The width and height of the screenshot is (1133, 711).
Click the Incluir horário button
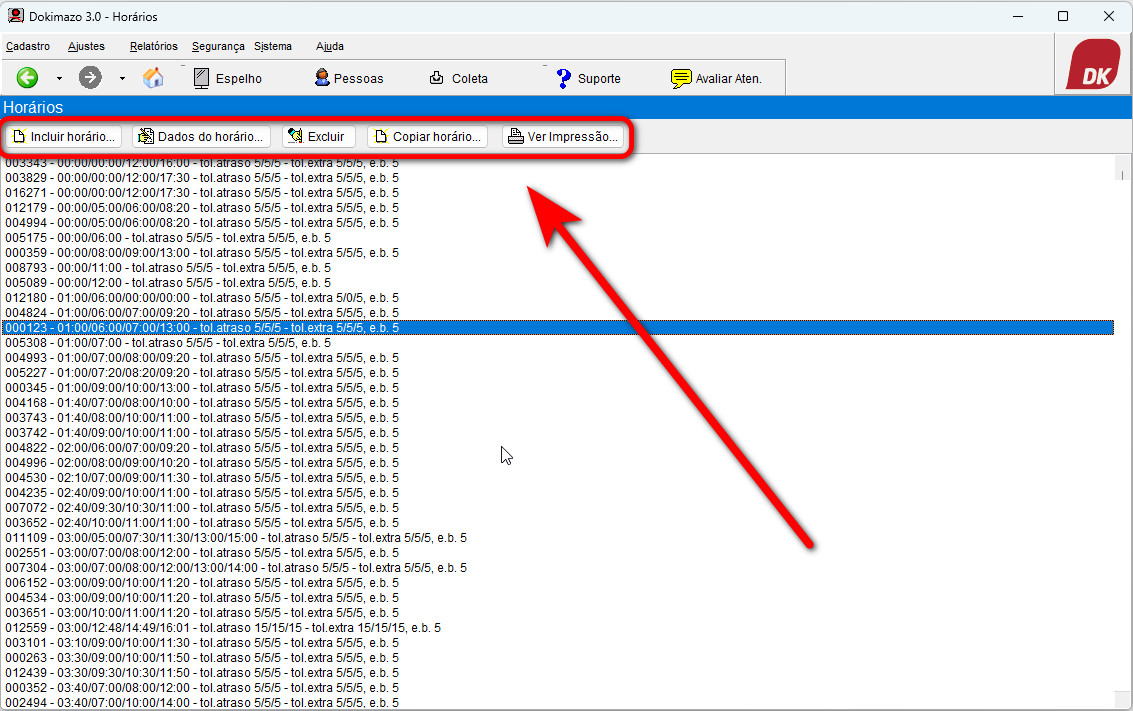click(x=65, y=136)
